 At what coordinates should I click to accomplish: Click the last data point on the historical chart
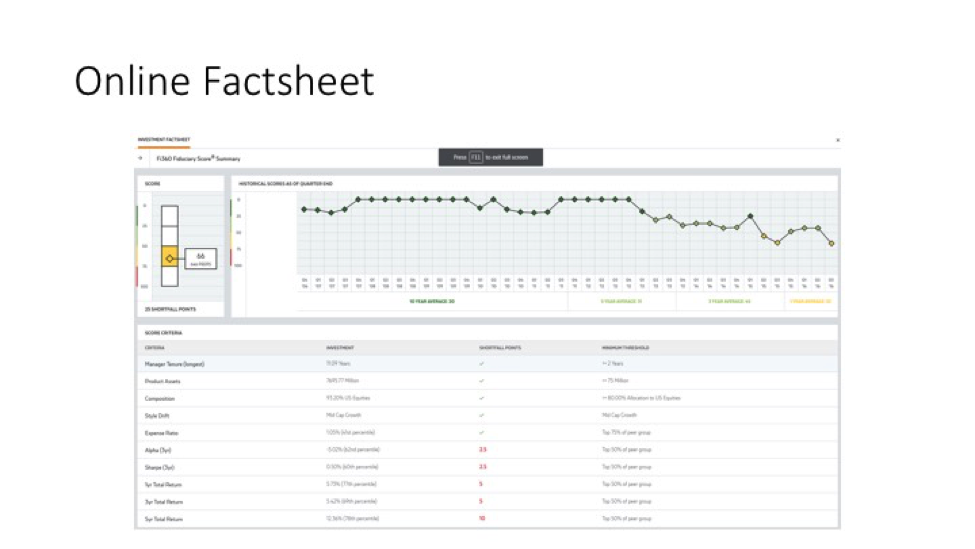831,243
